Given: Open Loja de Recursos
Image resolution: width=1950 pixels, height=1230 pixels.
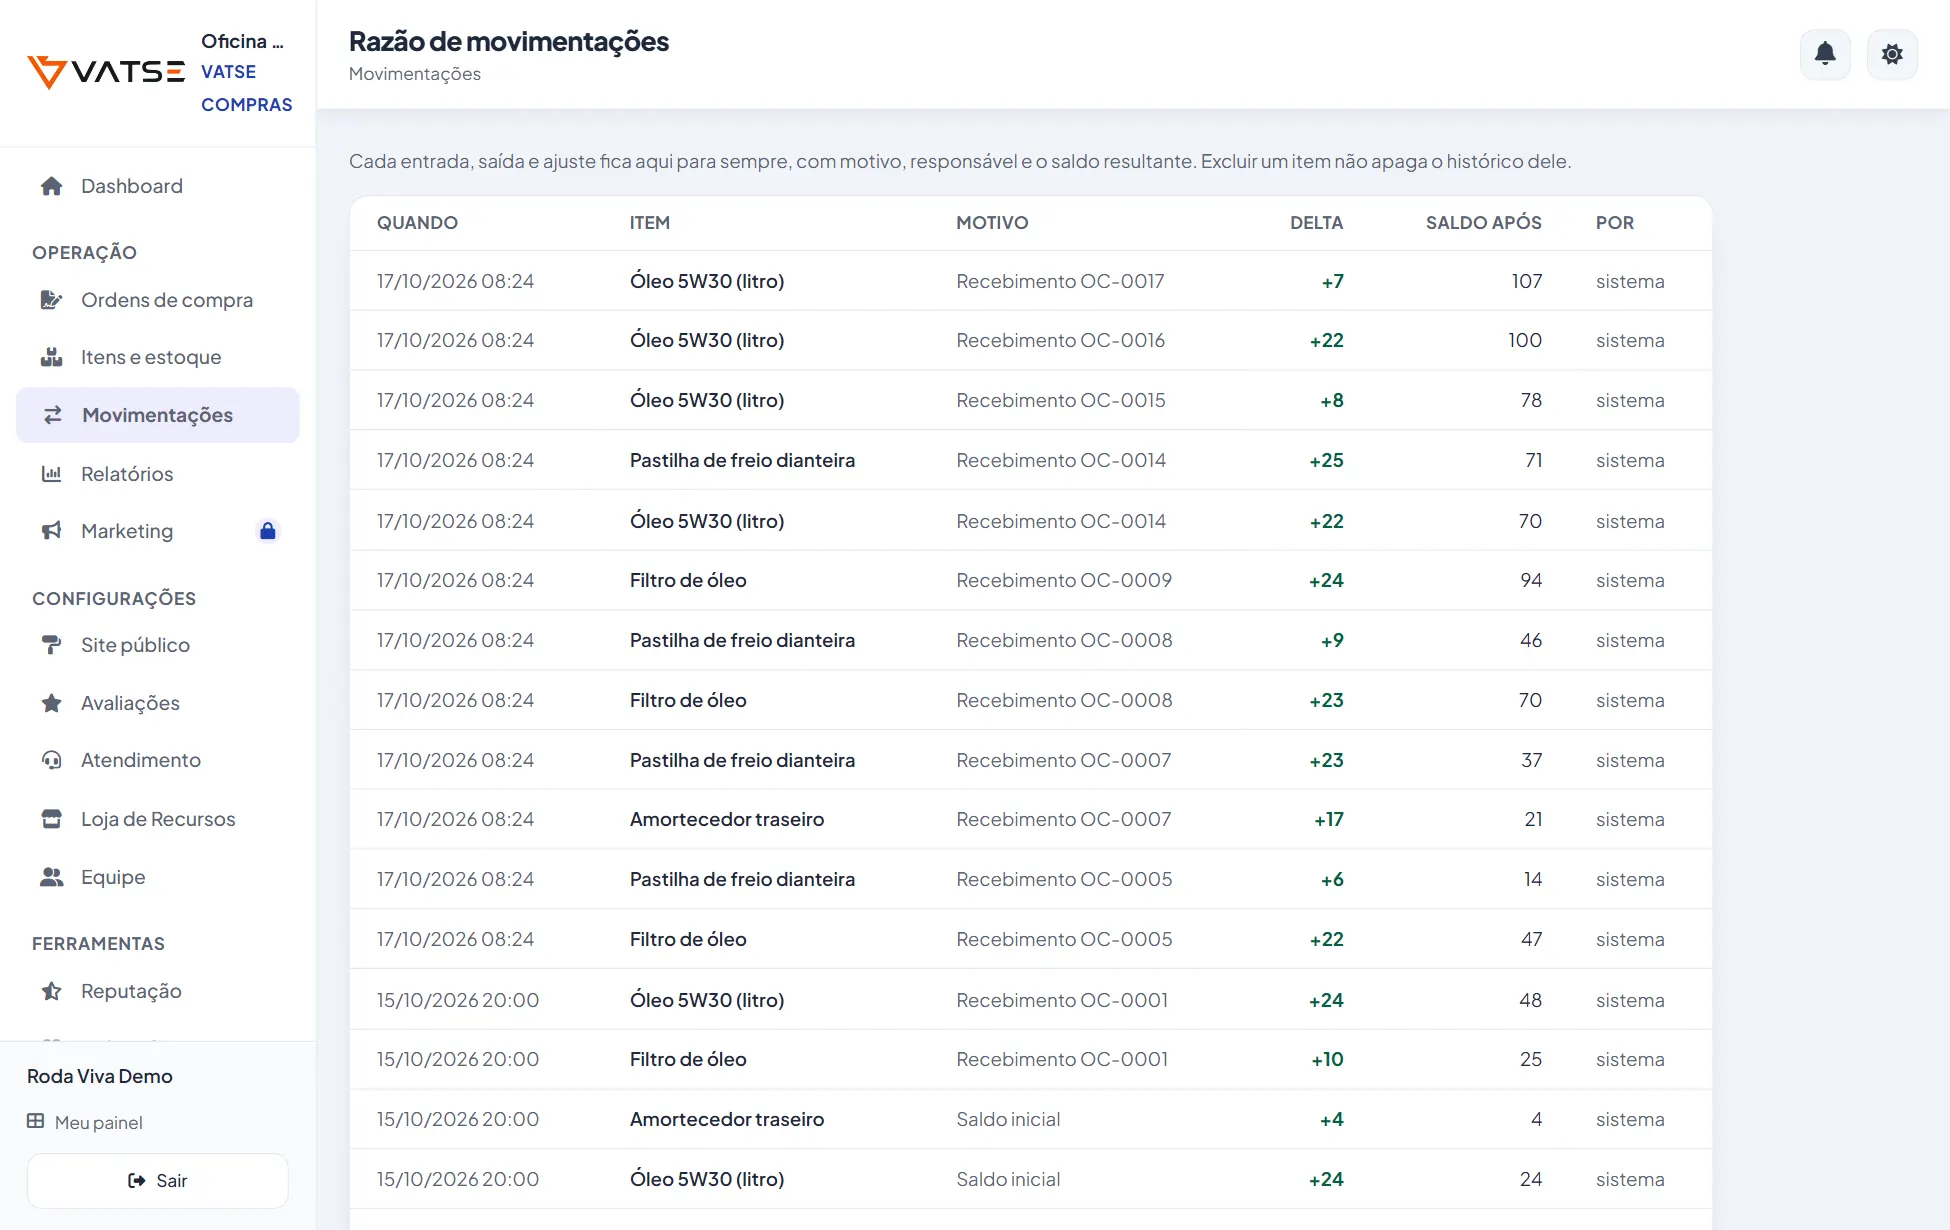Looking at the screenshot, I should (x=158, y=819).
